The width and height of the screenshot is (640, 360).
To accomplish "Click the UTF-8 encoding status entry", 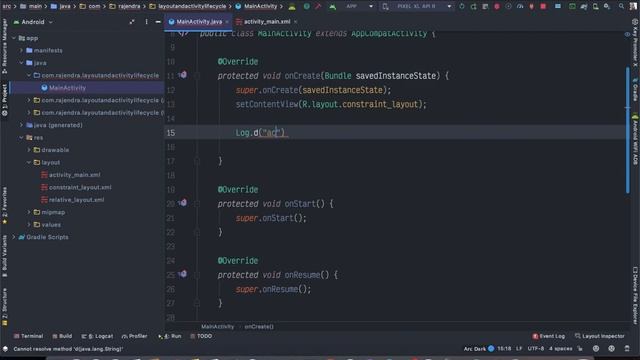I will [536, 349].
